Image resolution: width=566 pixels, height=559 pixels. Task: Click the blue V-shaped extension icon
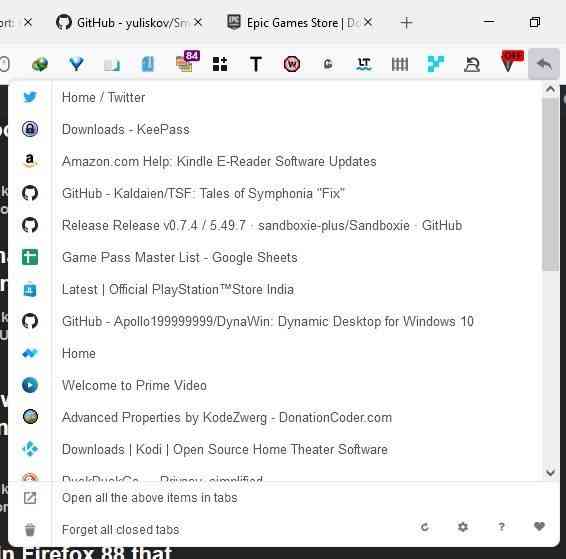[76, 64]
